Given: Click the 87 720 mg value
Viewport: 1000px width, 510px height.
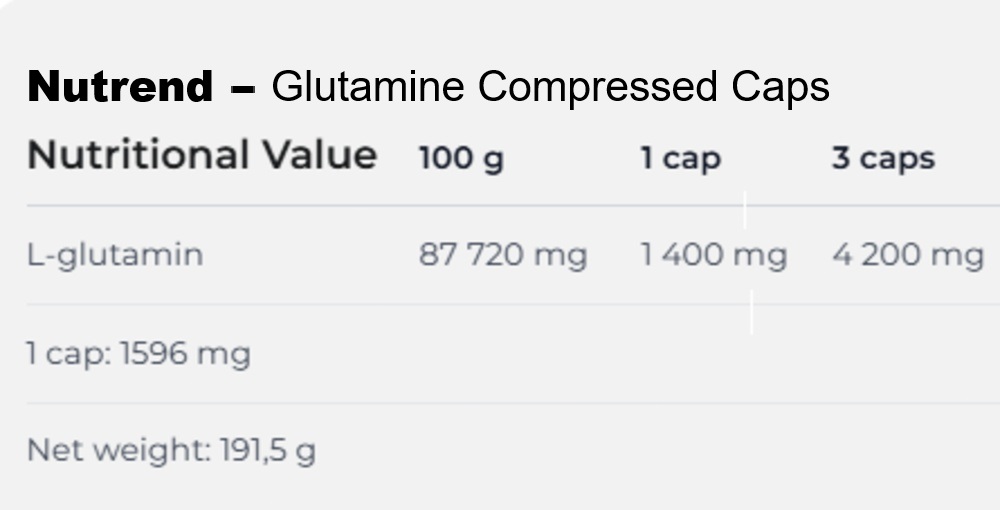Looking at the screenshot, I should [x=503, y=255].
